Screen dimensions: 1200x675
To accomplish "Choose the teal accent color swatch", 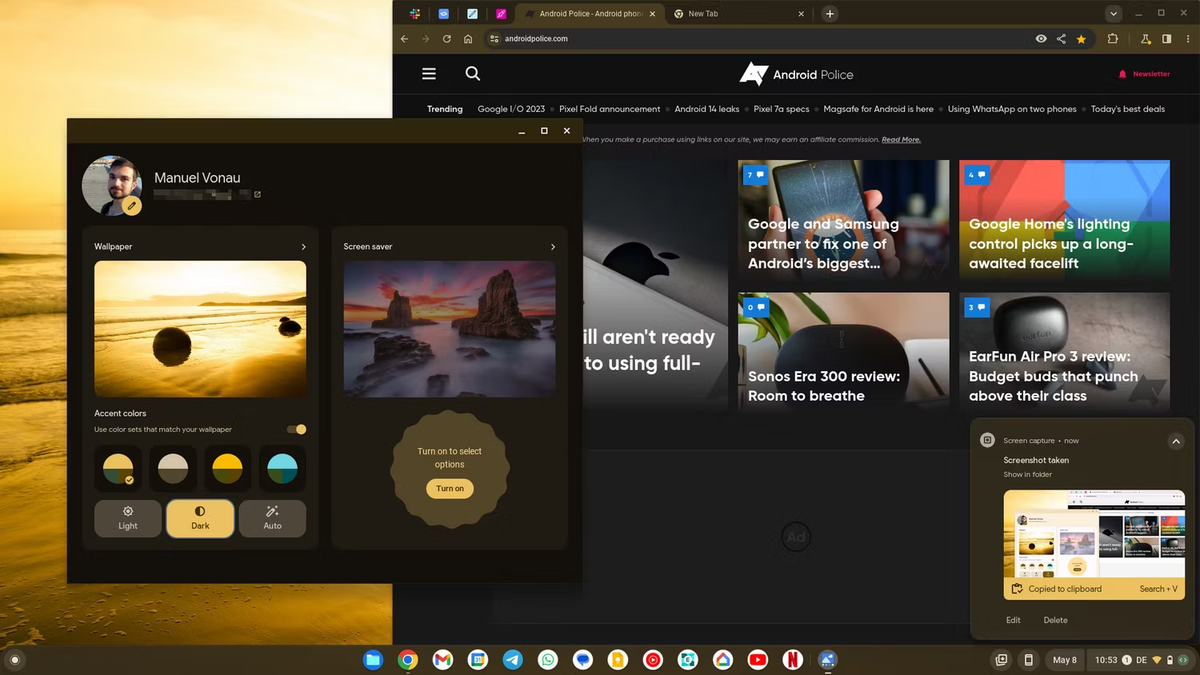I will coord(283,468).
